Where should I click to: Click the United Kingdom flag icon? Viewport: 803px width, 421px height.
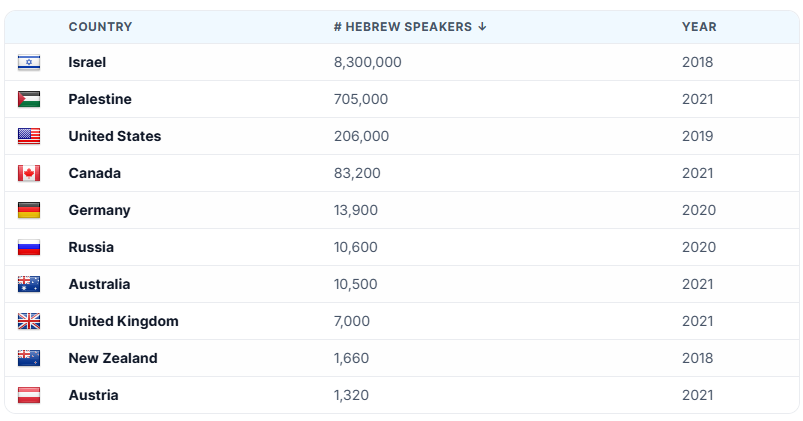pos(29,321)
